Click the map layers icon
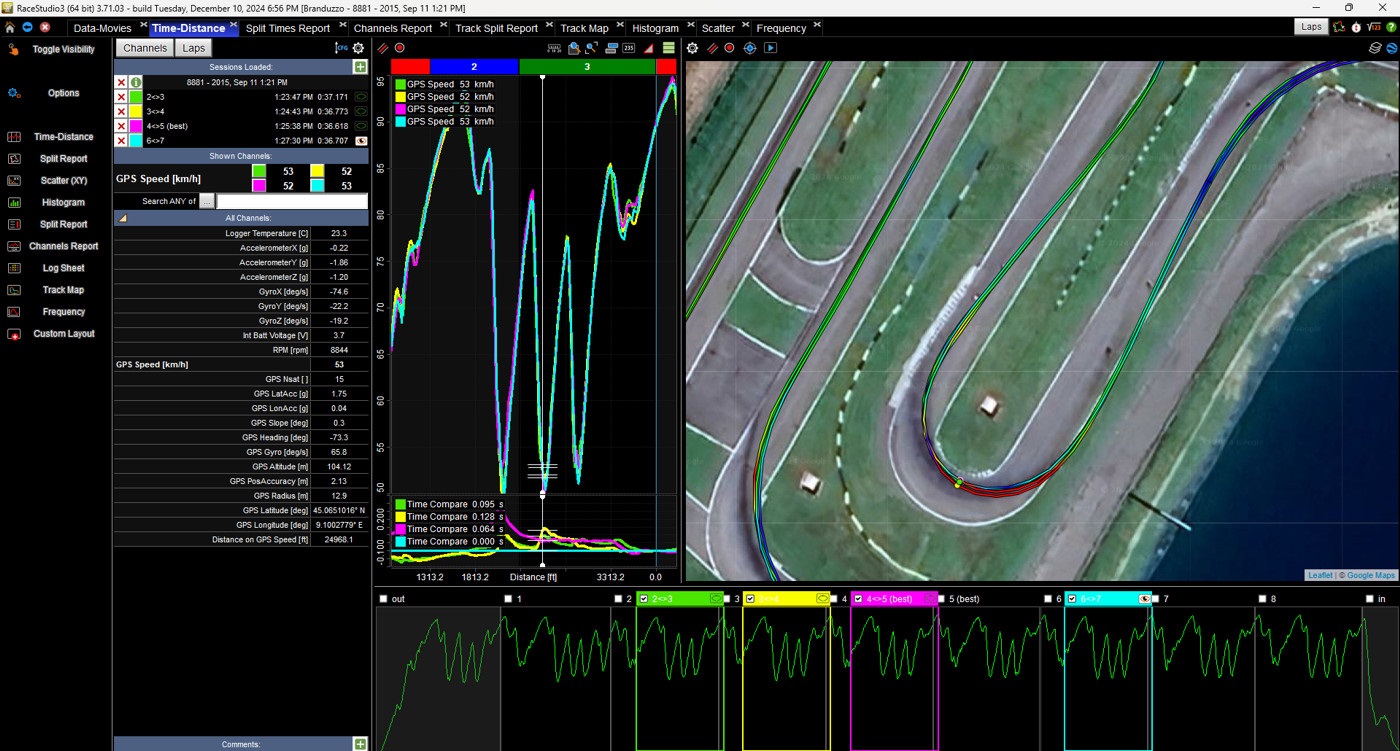This screenshot has height=751, width=1400. click(x=1376, y=48)
